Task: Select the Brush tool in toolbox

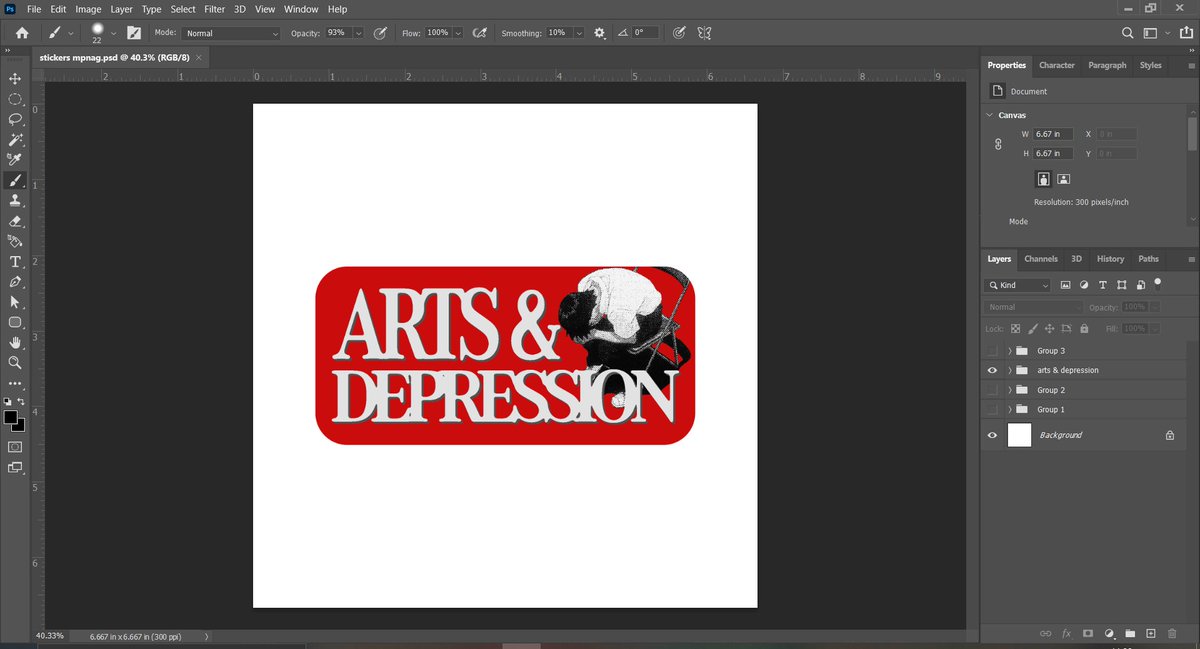Action: [15, 180]
